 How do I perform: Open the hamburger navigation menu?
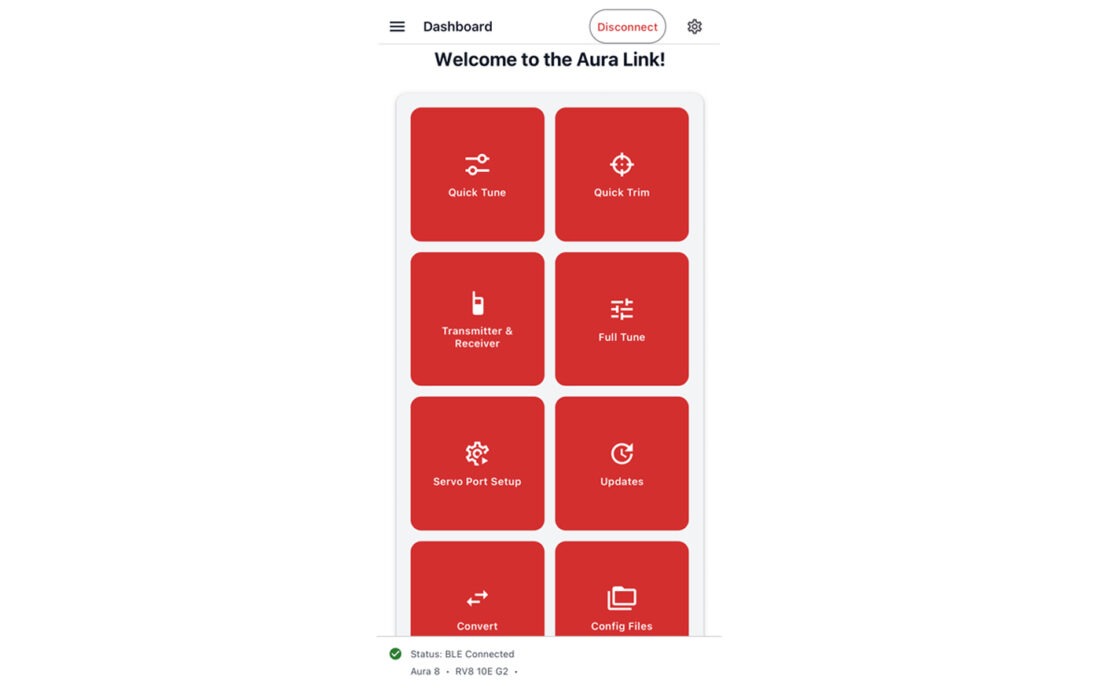coord(397,27)
